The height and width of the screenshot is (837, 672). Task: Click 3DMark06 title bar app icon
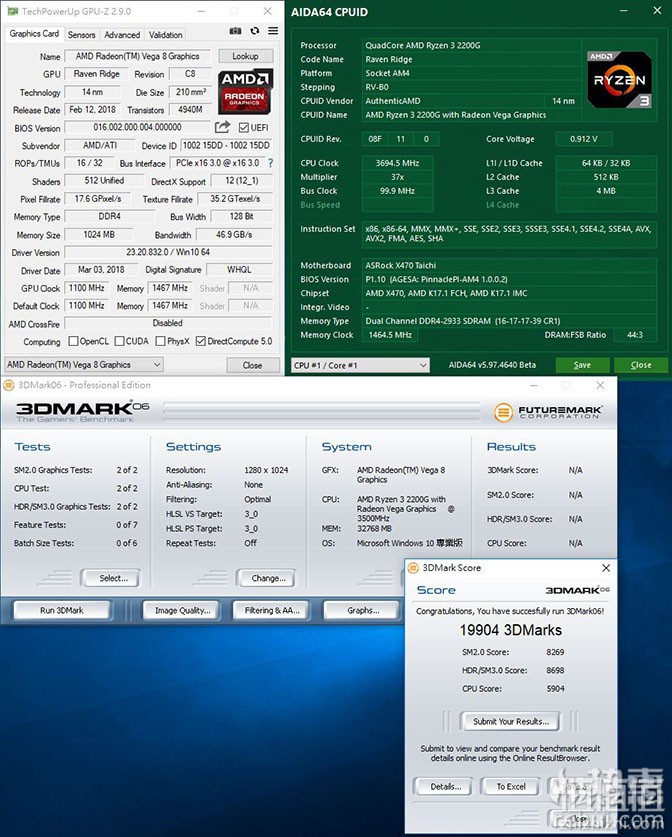pos(9,385)
